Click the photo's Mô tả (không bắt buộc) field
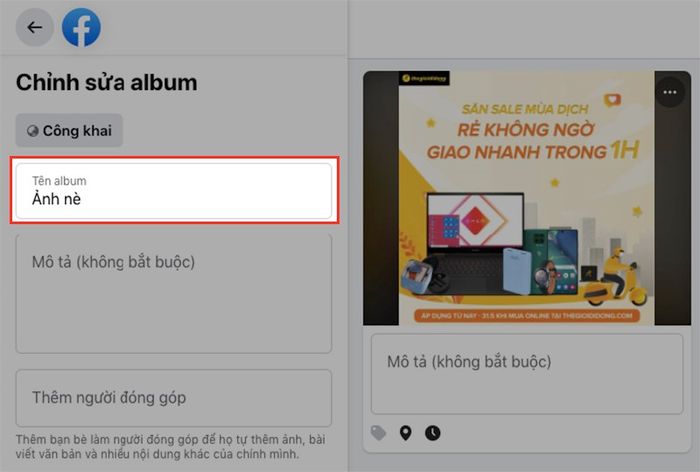The image size is (700, 472). tap(527, 374)
